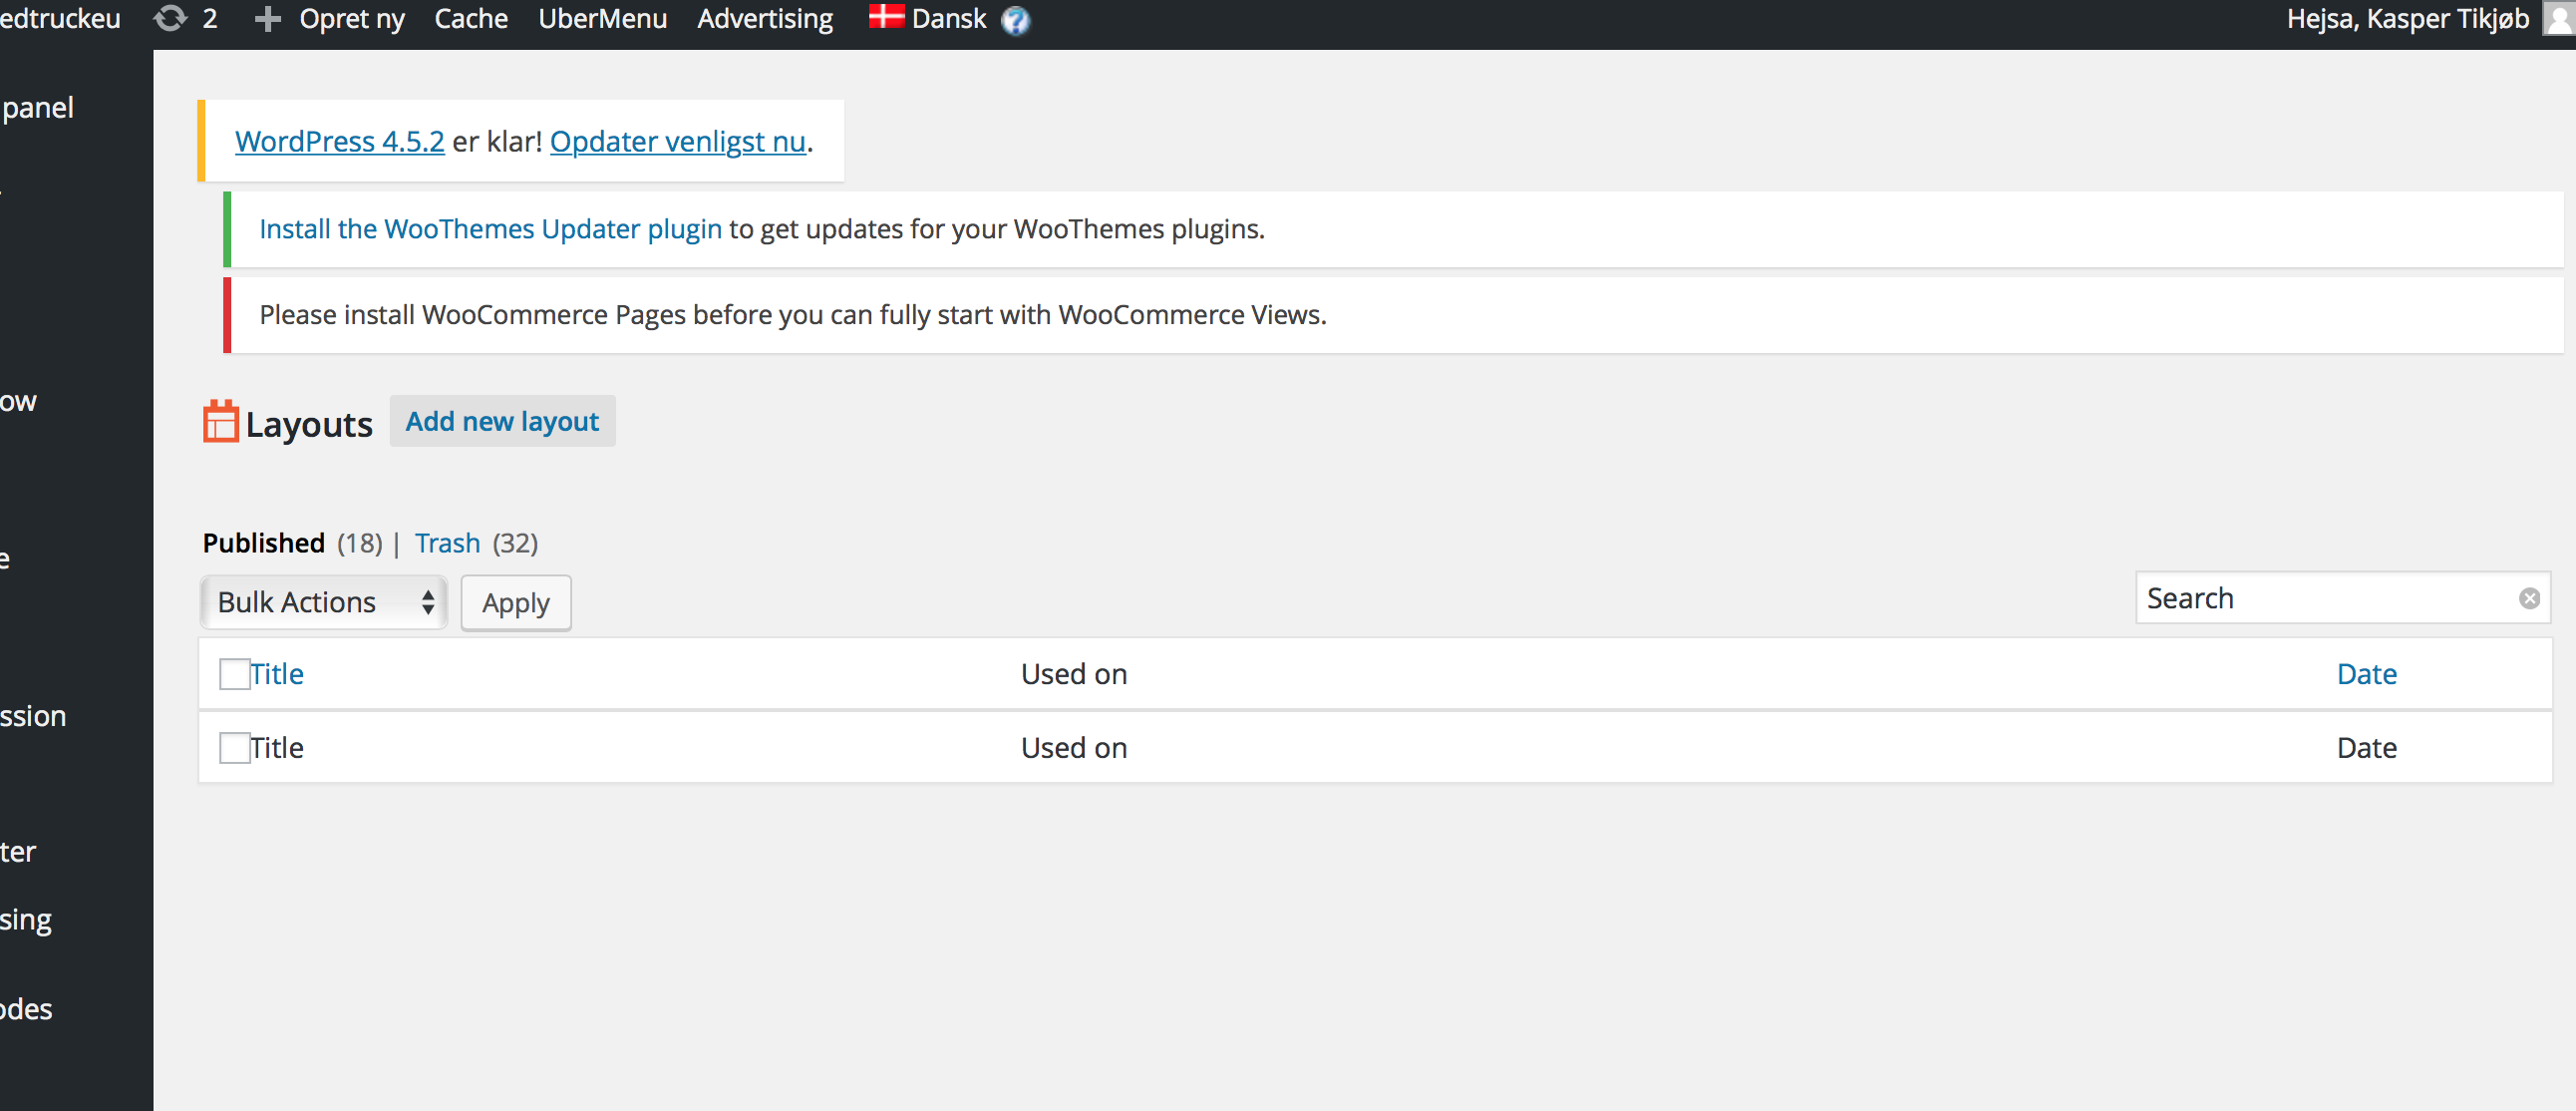Click the user avatar icon top right
The height and width of the screenshot is (1111, 2576).
2554,18
